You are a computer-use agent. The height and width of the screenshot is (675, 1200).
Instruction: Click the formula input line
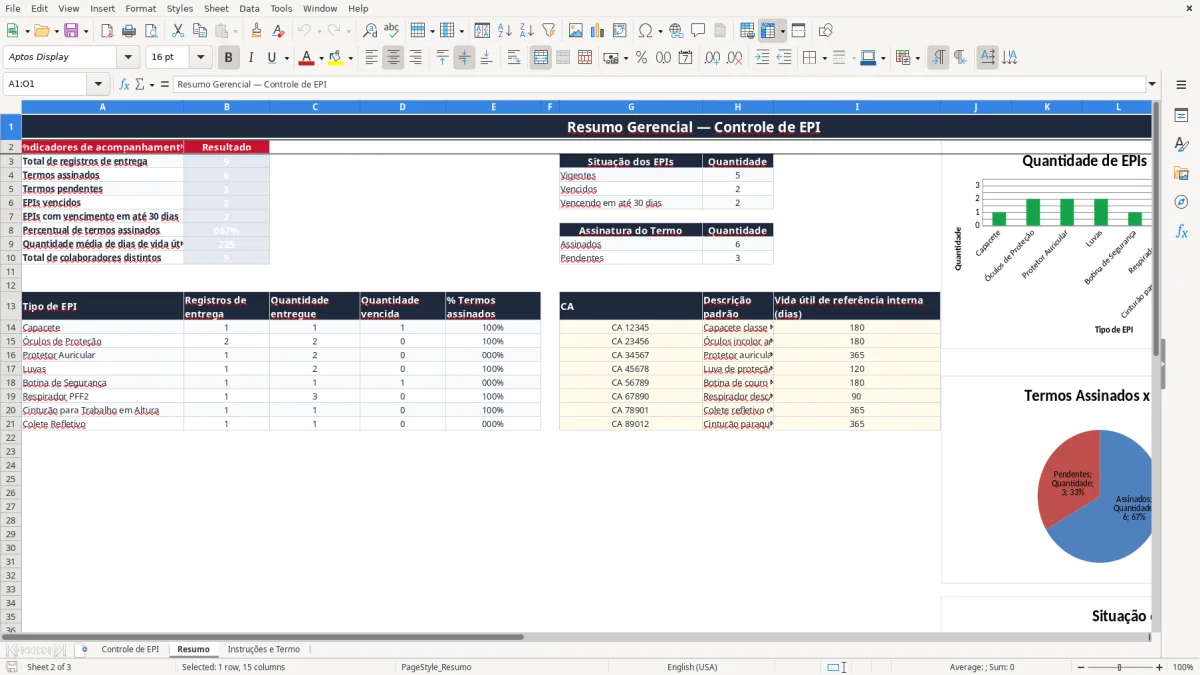point(659,84)
